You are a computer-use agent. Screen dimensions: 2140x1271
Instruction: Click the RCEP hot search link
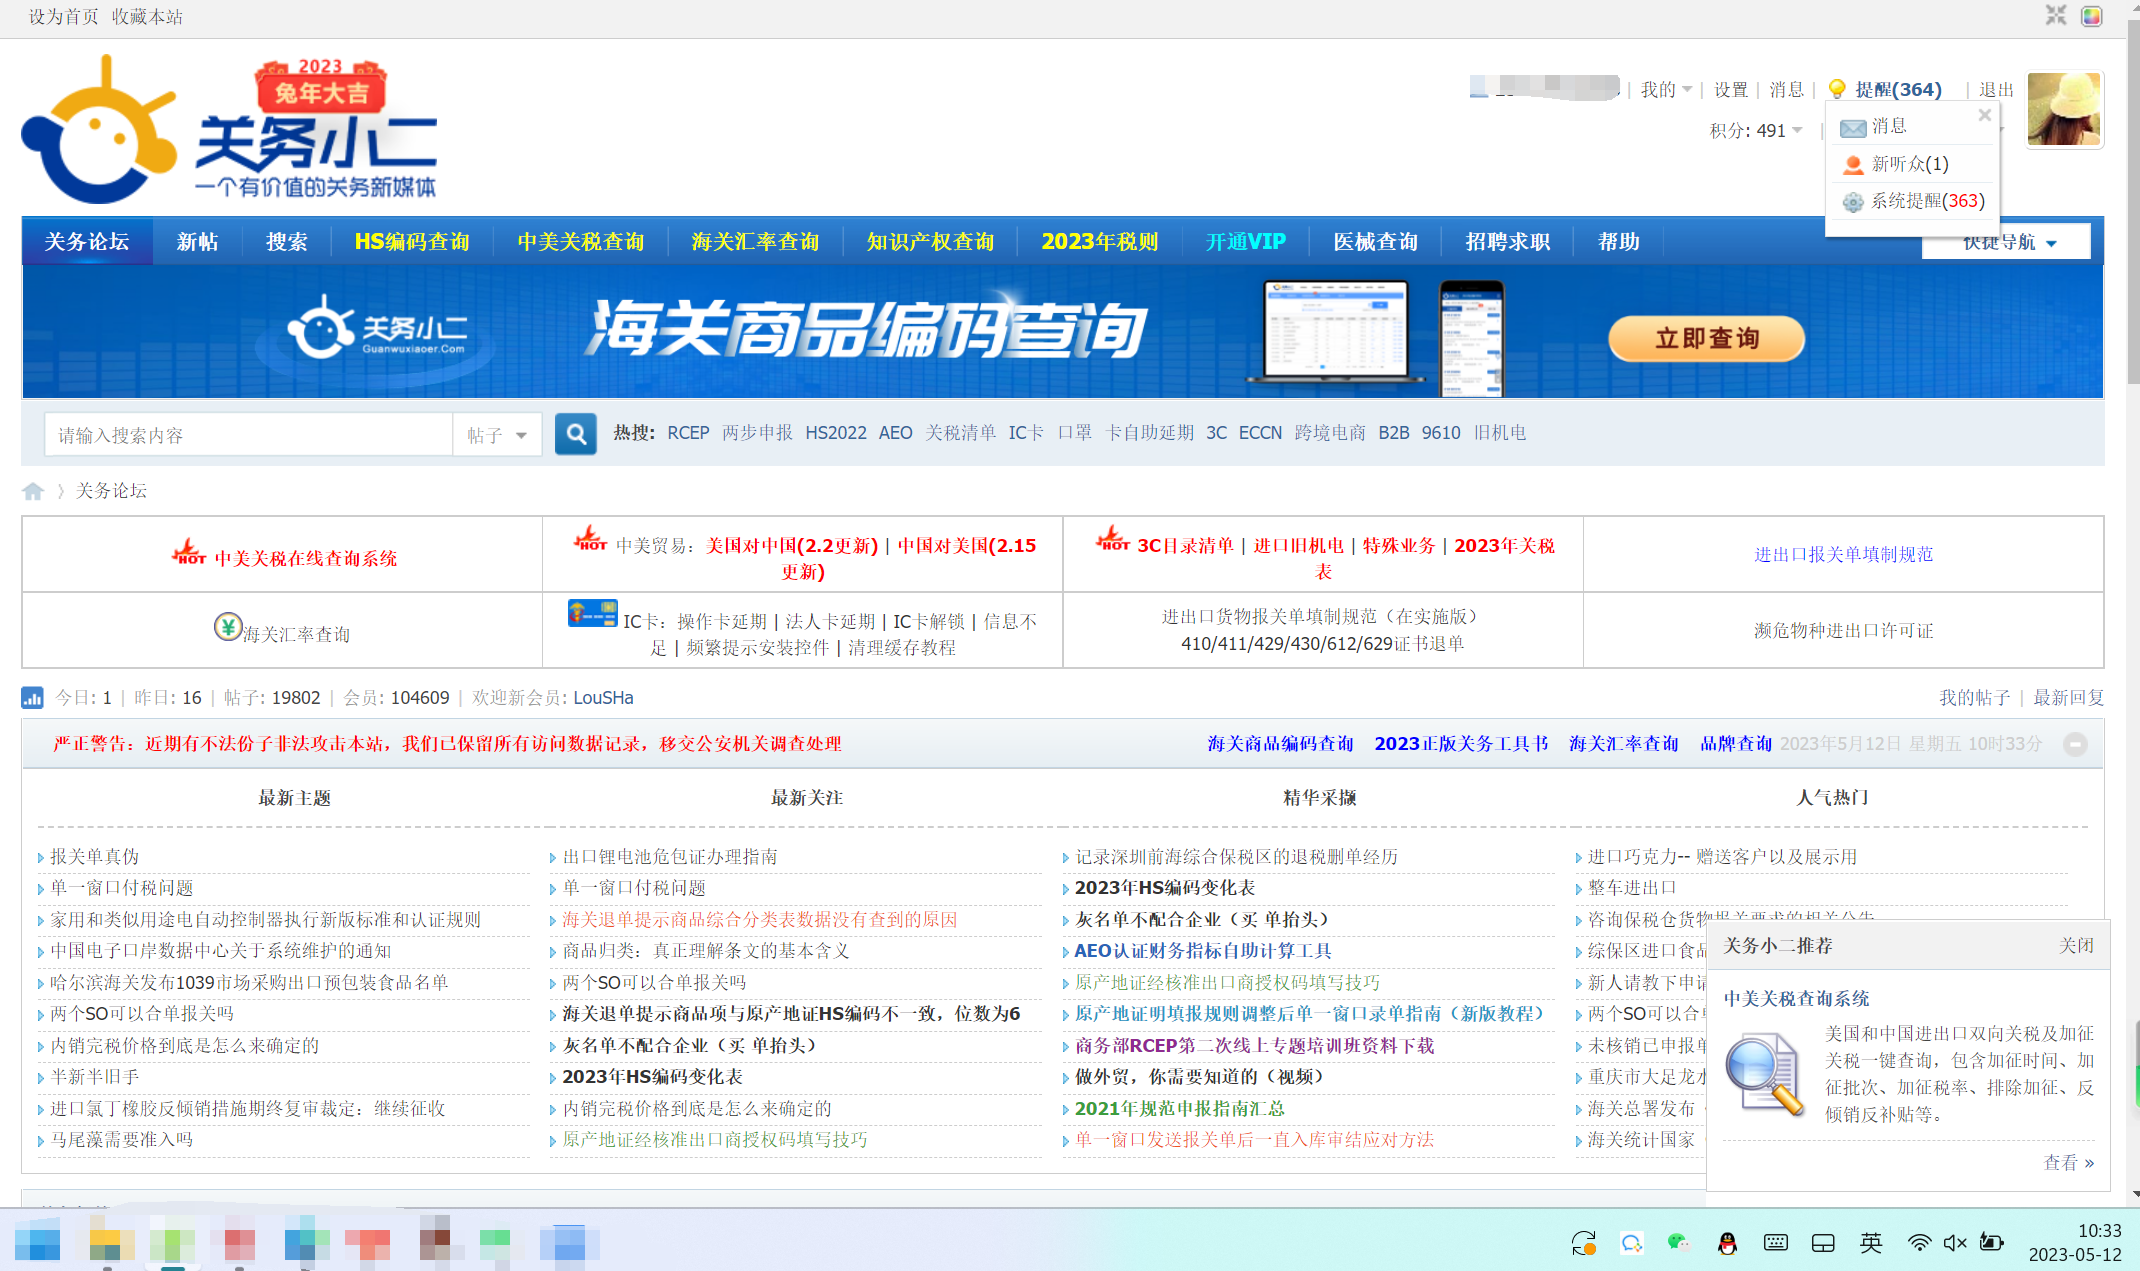[688, 433]
